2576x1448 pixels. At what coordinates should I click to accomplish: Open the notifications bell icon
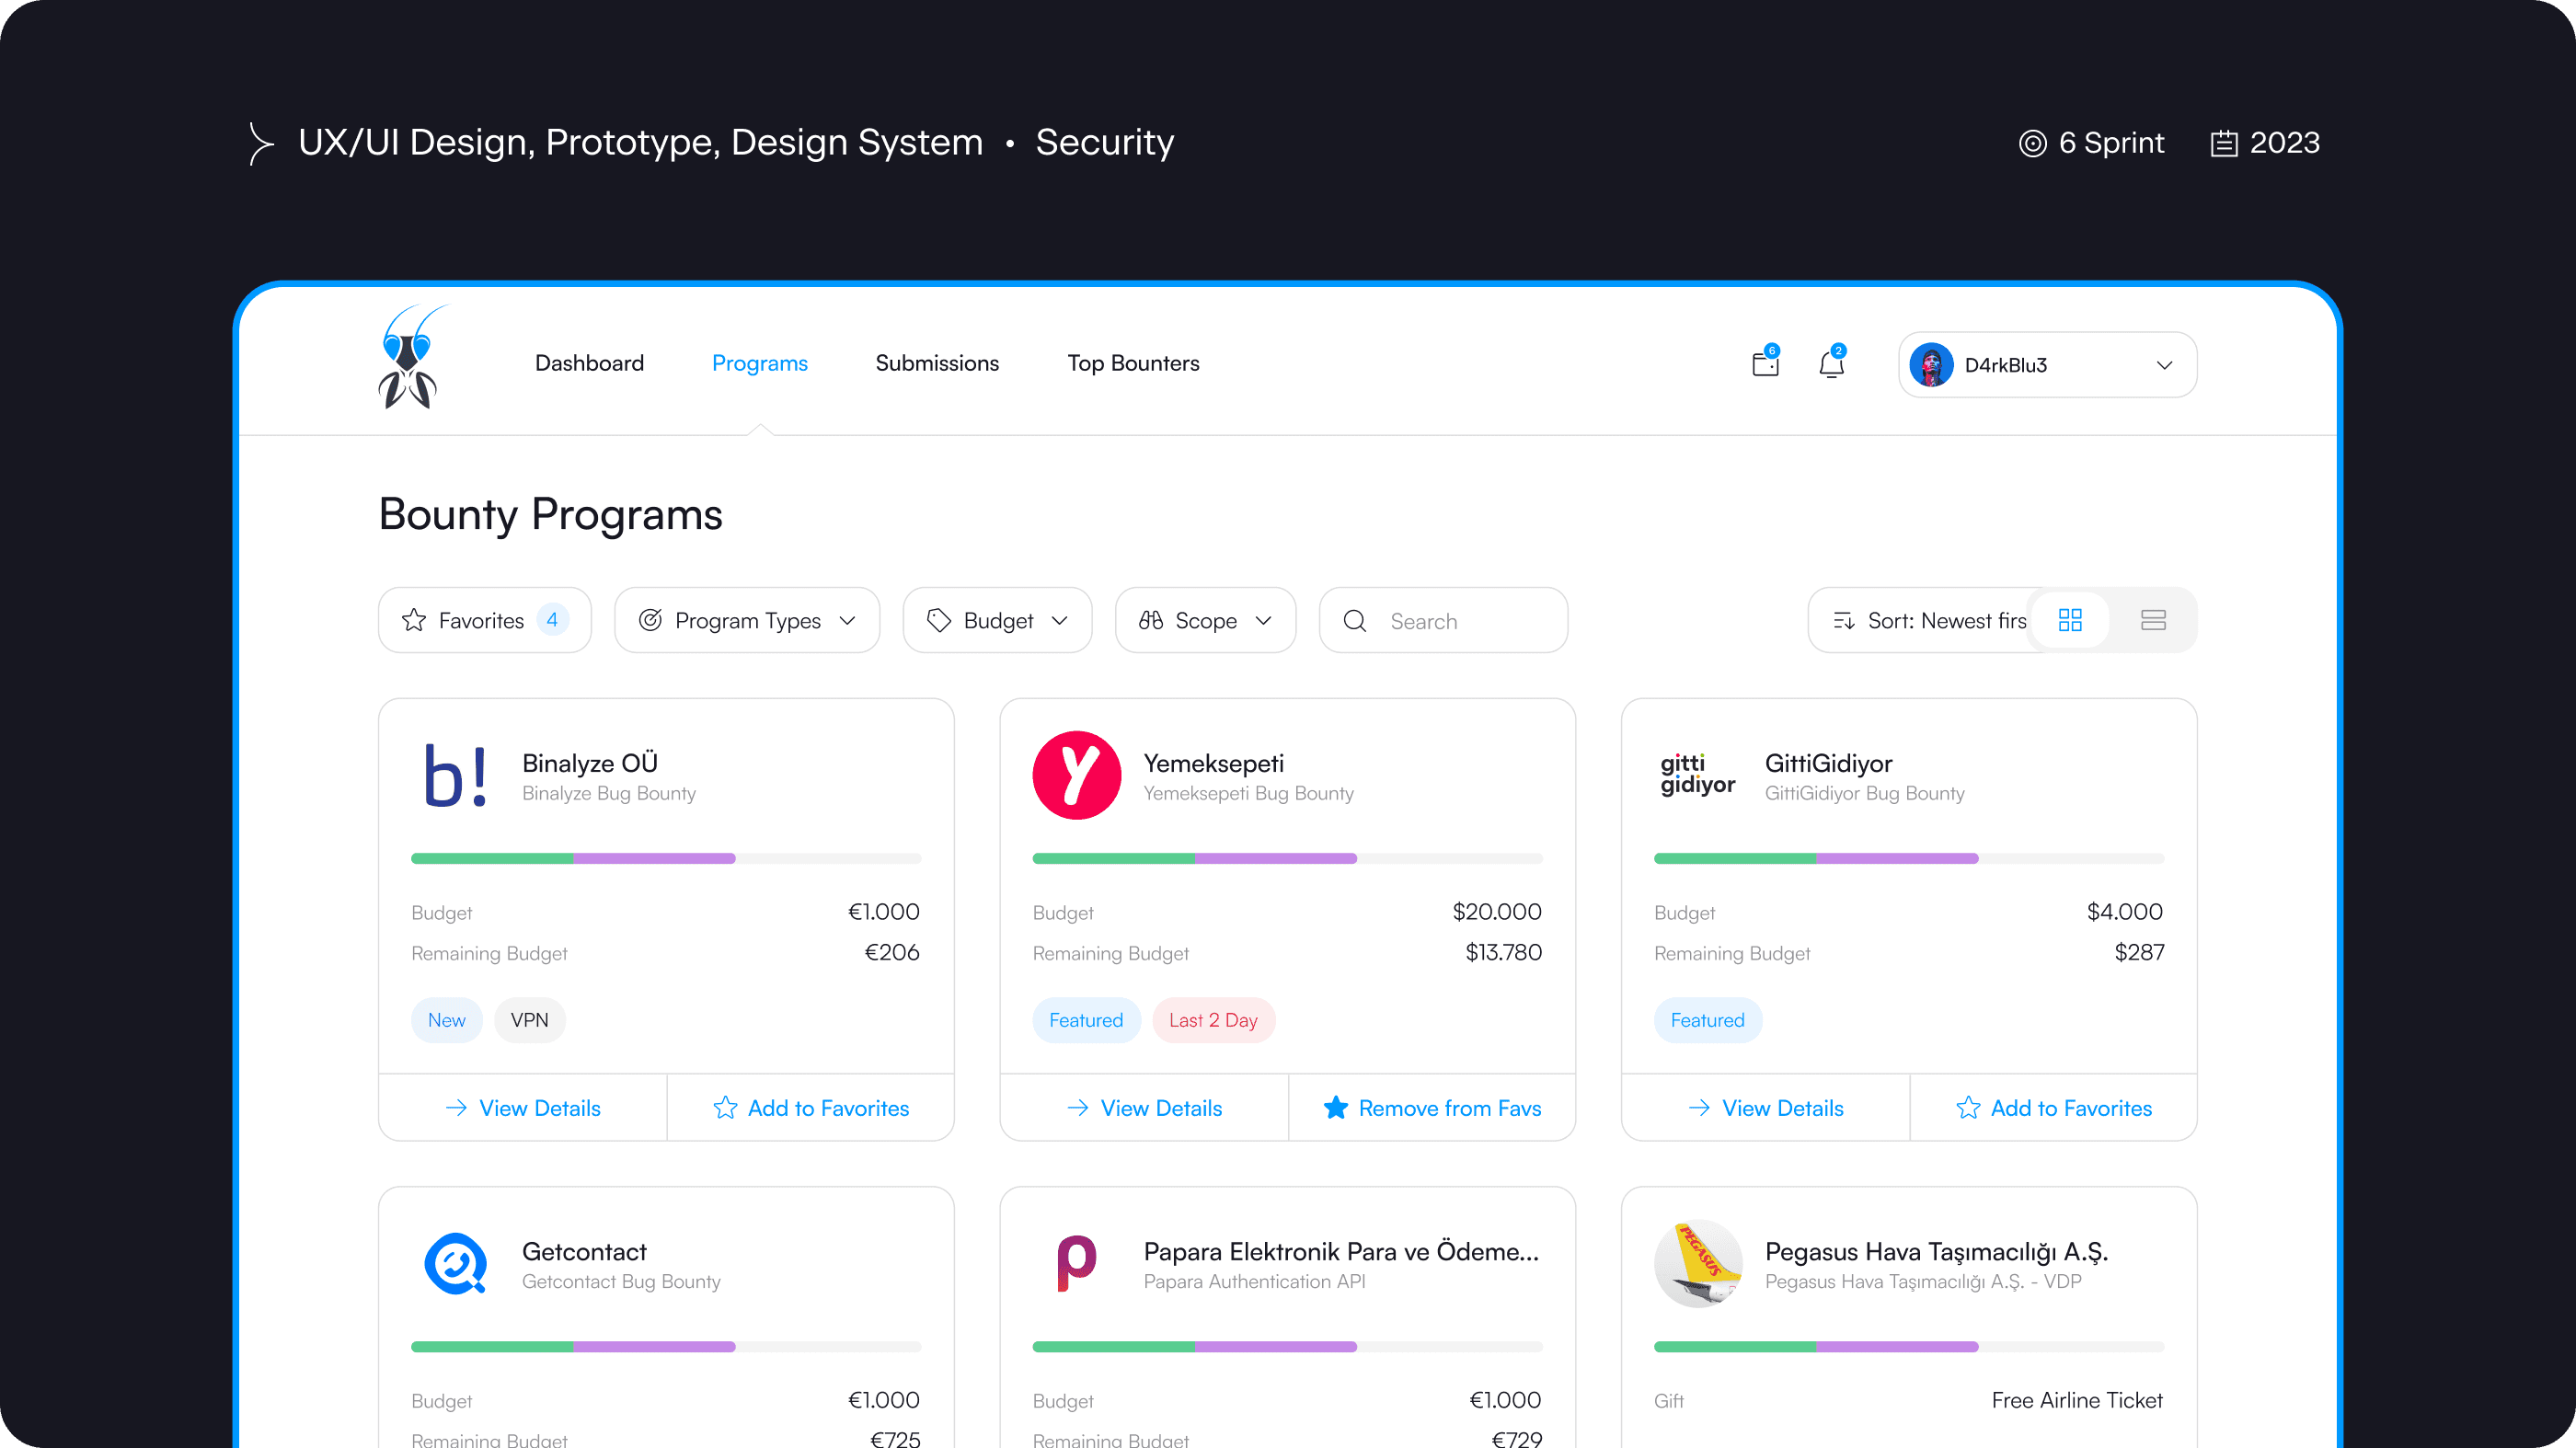[1831, 364]
